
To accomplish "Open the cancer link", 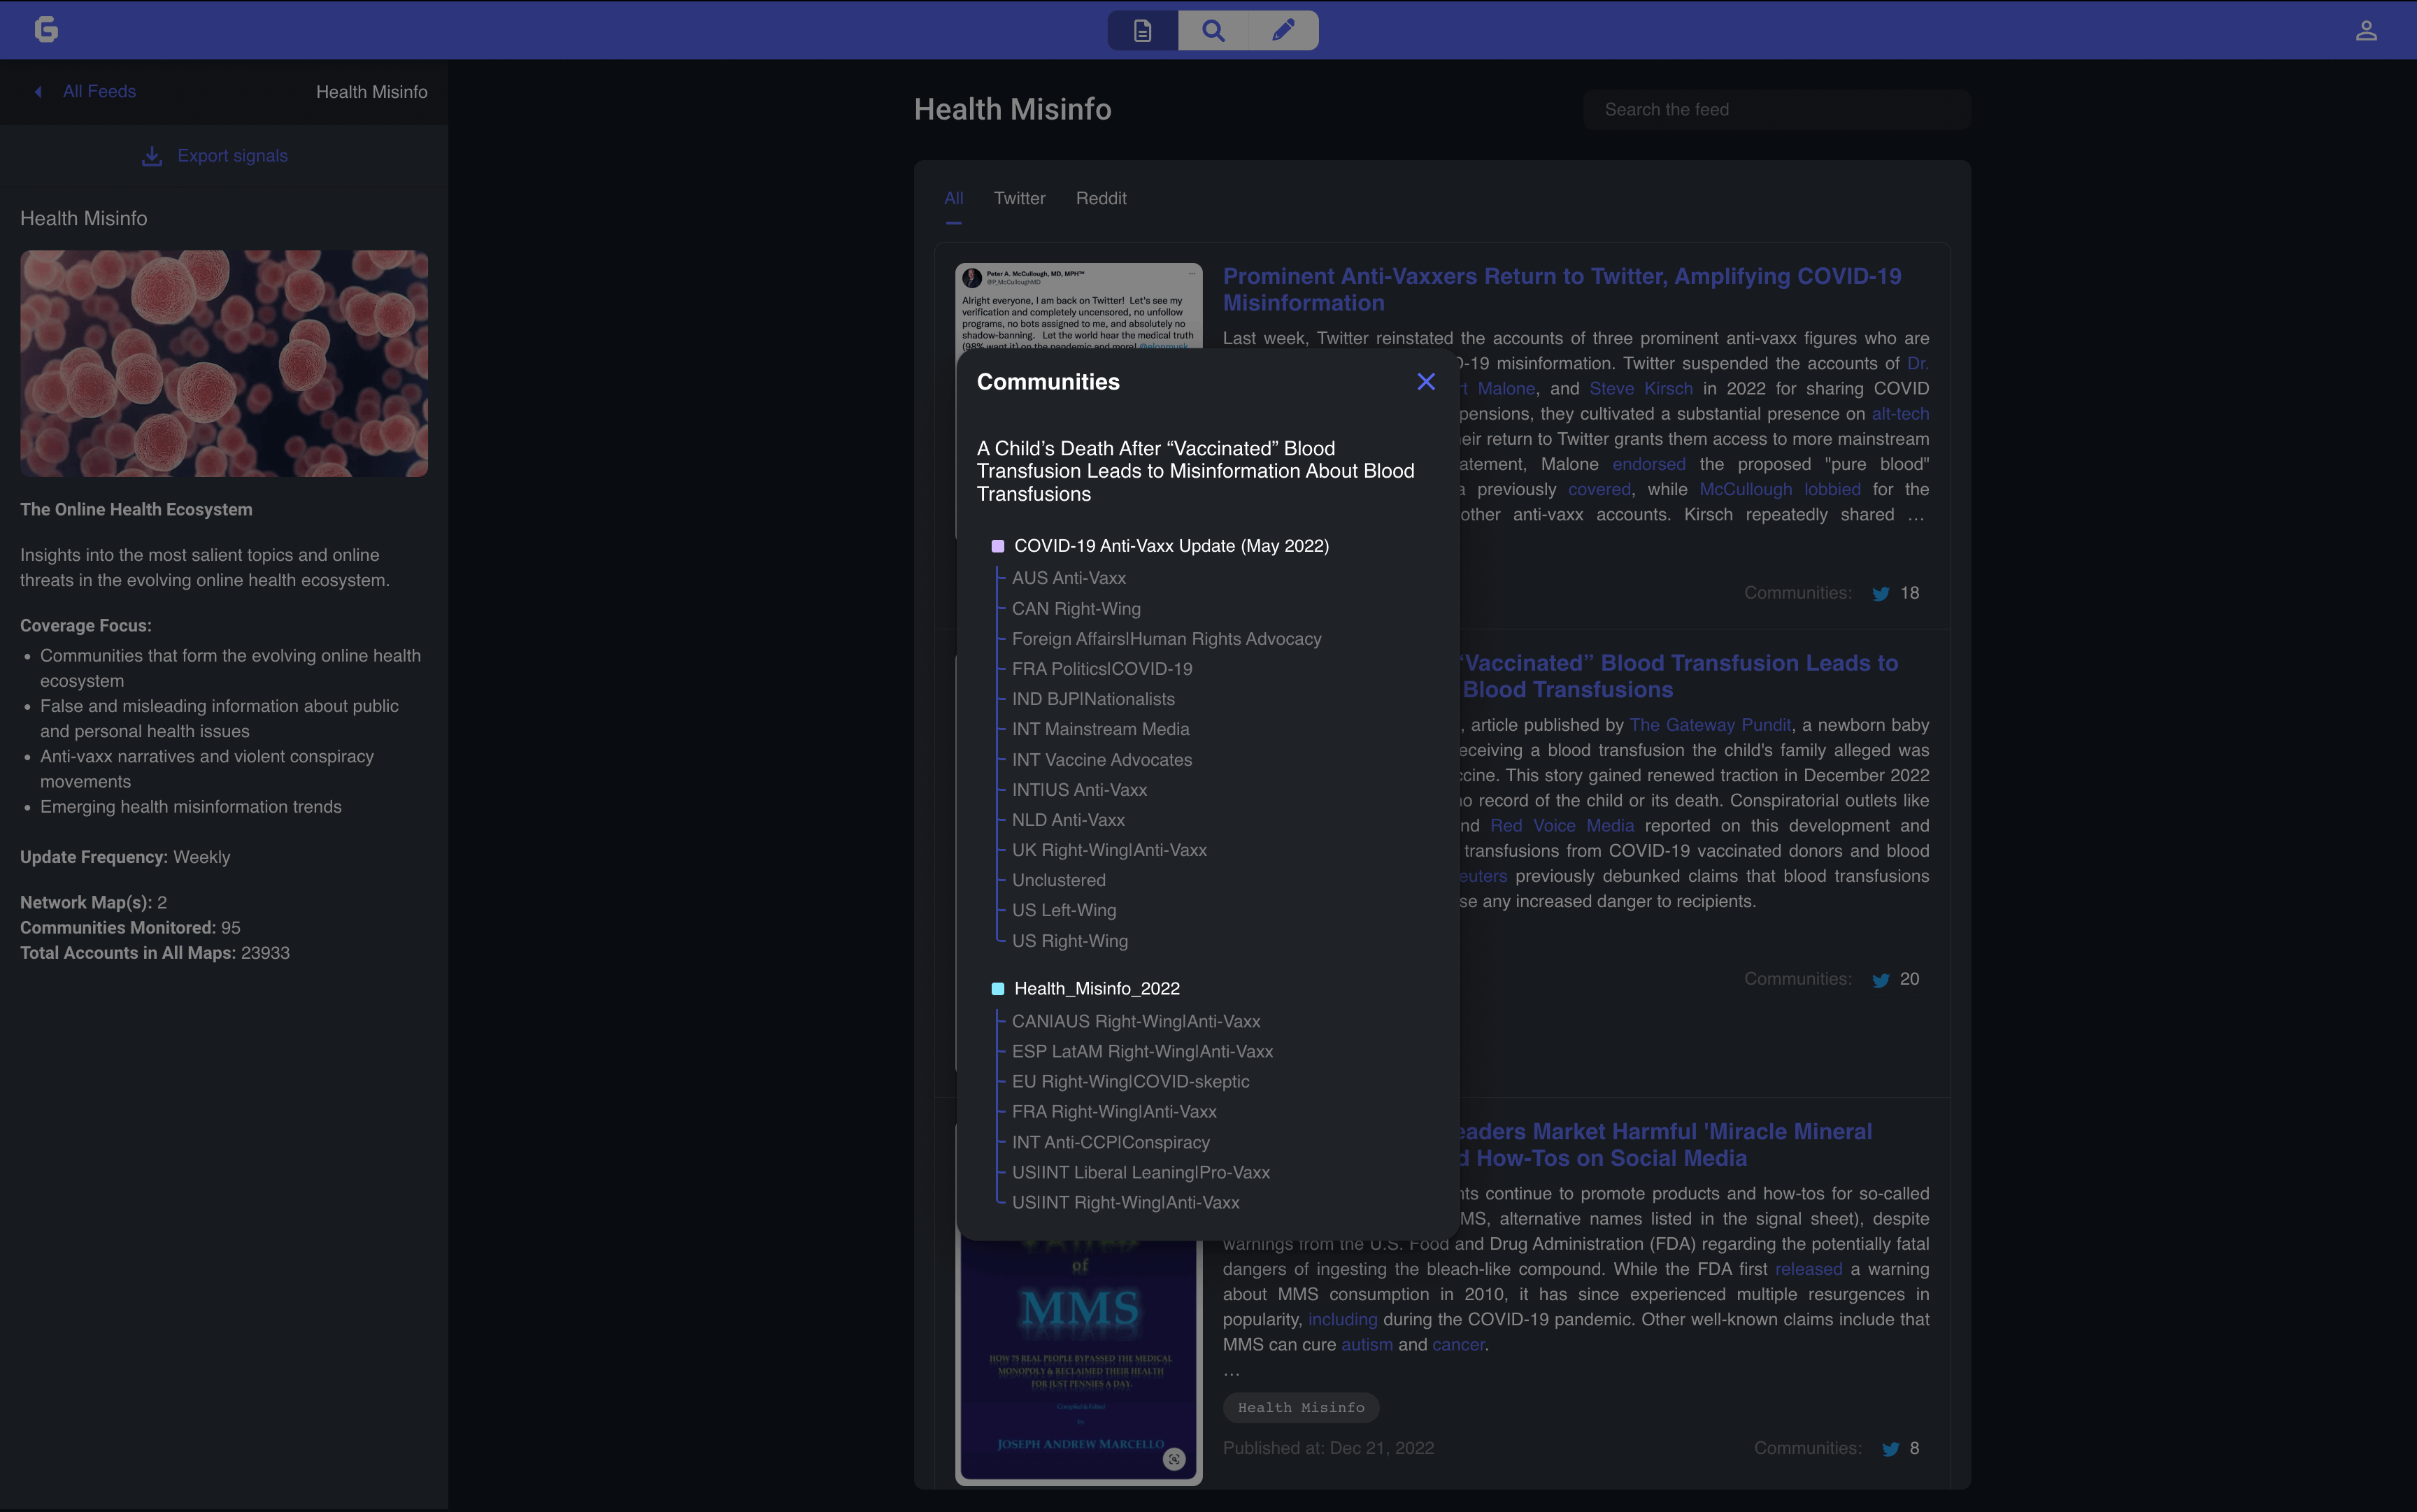I will tap(1458, 1345).
